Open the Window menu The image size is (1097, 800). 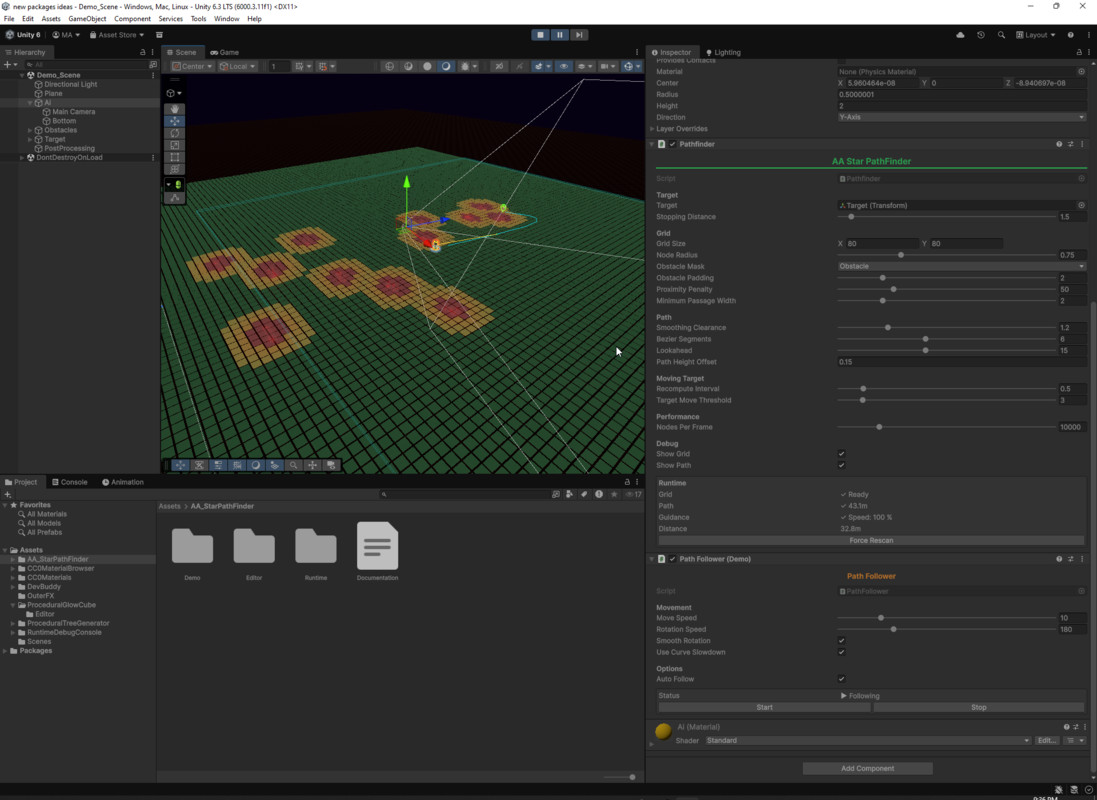coord(226,19)
